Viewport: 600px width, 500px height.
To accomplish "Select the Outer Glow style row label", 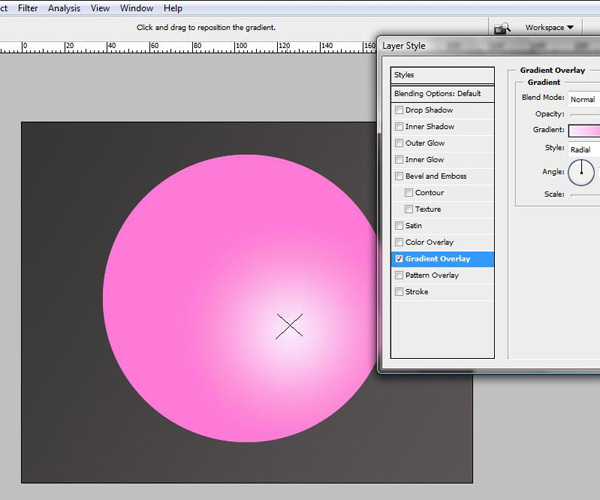I will 425,143.
